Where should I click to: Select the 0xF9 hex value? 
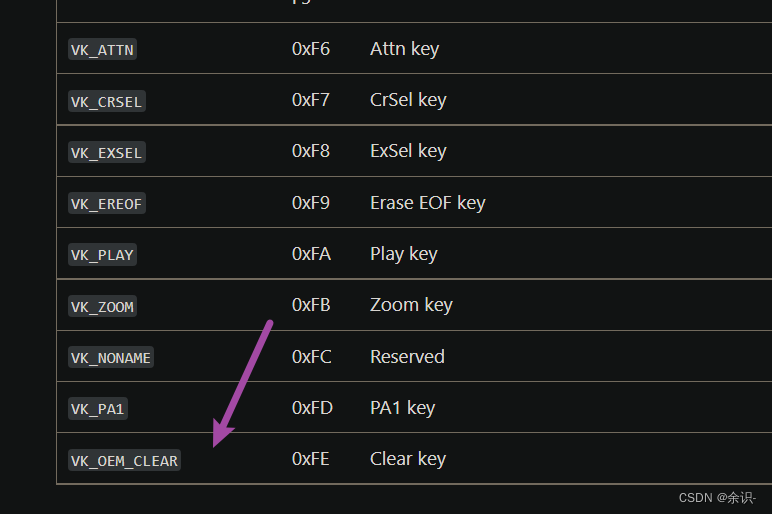pyautogui.click(x=311, y=203)
